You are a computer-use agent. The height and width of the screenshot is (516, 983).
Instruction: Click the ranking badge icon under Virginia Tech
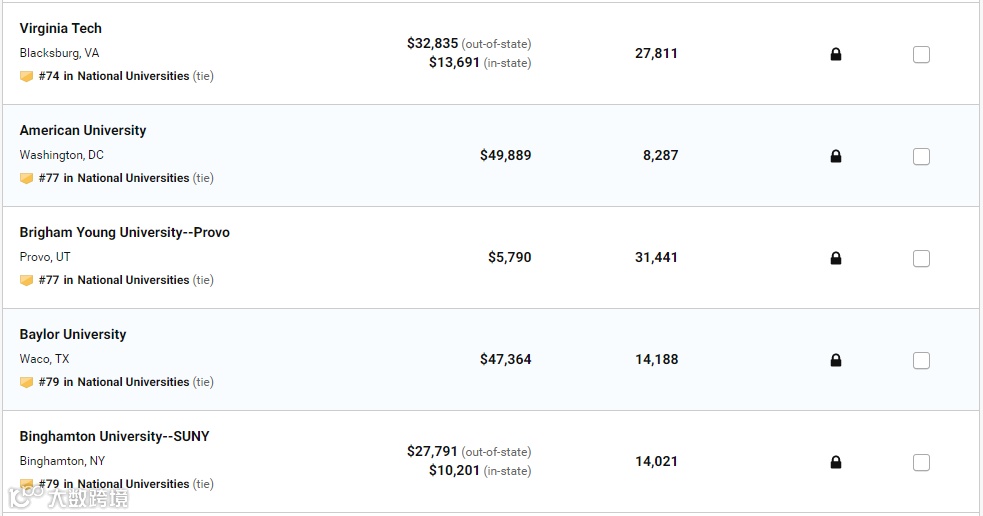pyautogui.click(x=27, y=76)
